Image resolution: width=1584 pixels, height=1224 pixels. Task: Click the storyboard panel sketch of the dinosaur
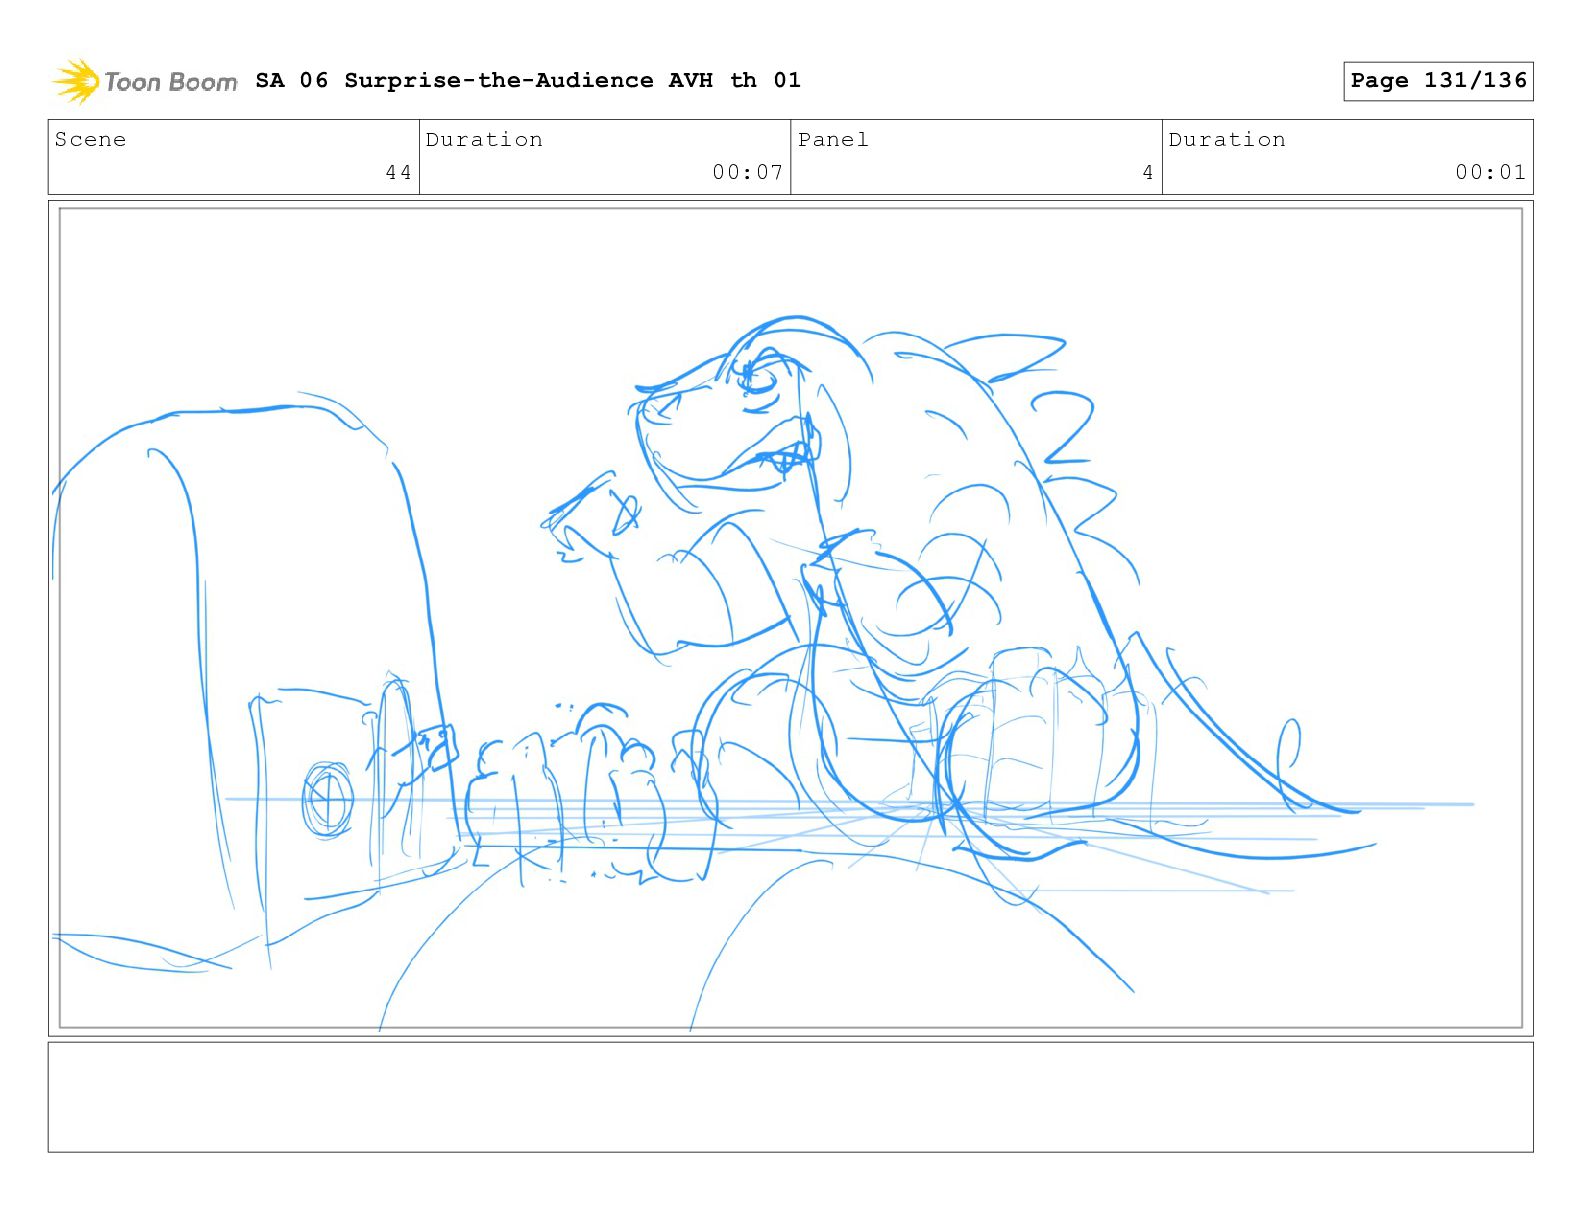(791, 618)
